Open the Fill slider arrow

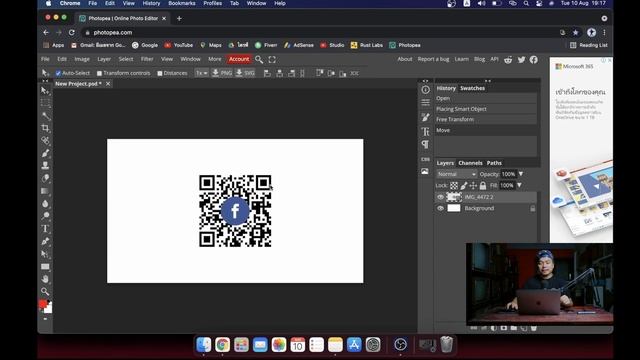[x=519, y=185]
